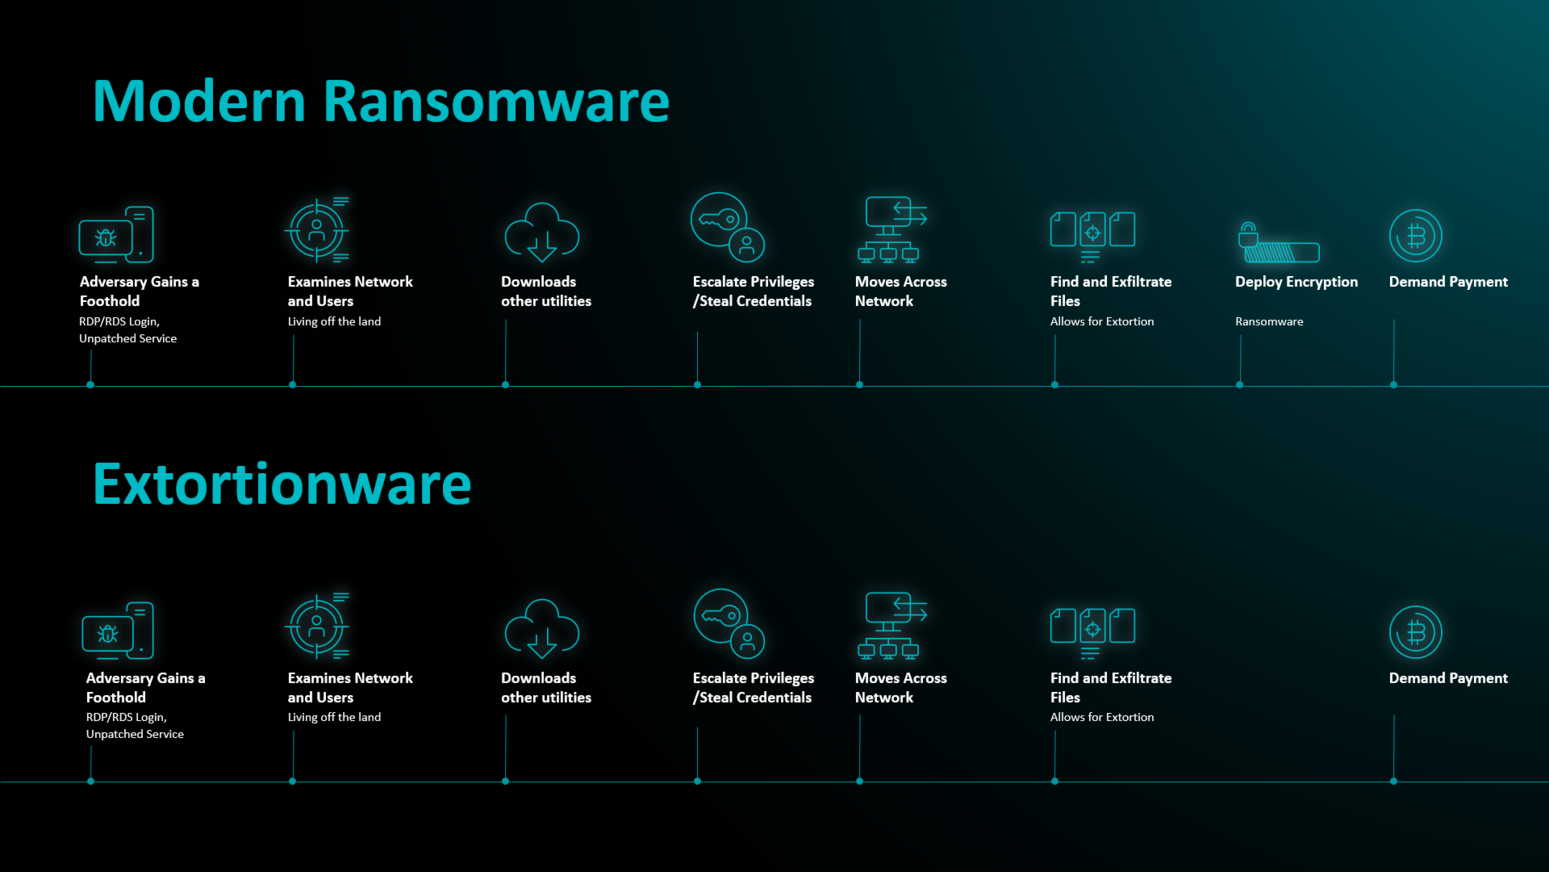Click 'Allows for Extortion' under Extortionware
This screenshot has width=1549, height=872.
[x=1102, y=717]
